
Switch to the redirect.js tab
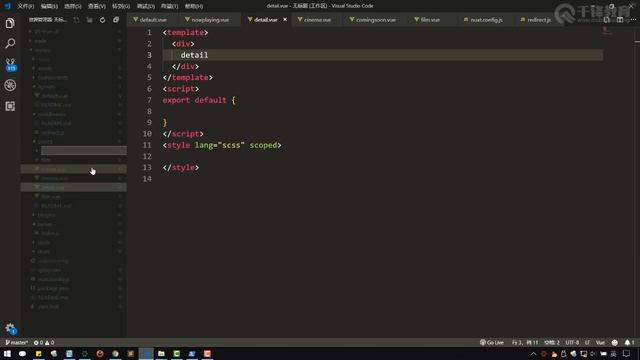click(x=538, y=20)
